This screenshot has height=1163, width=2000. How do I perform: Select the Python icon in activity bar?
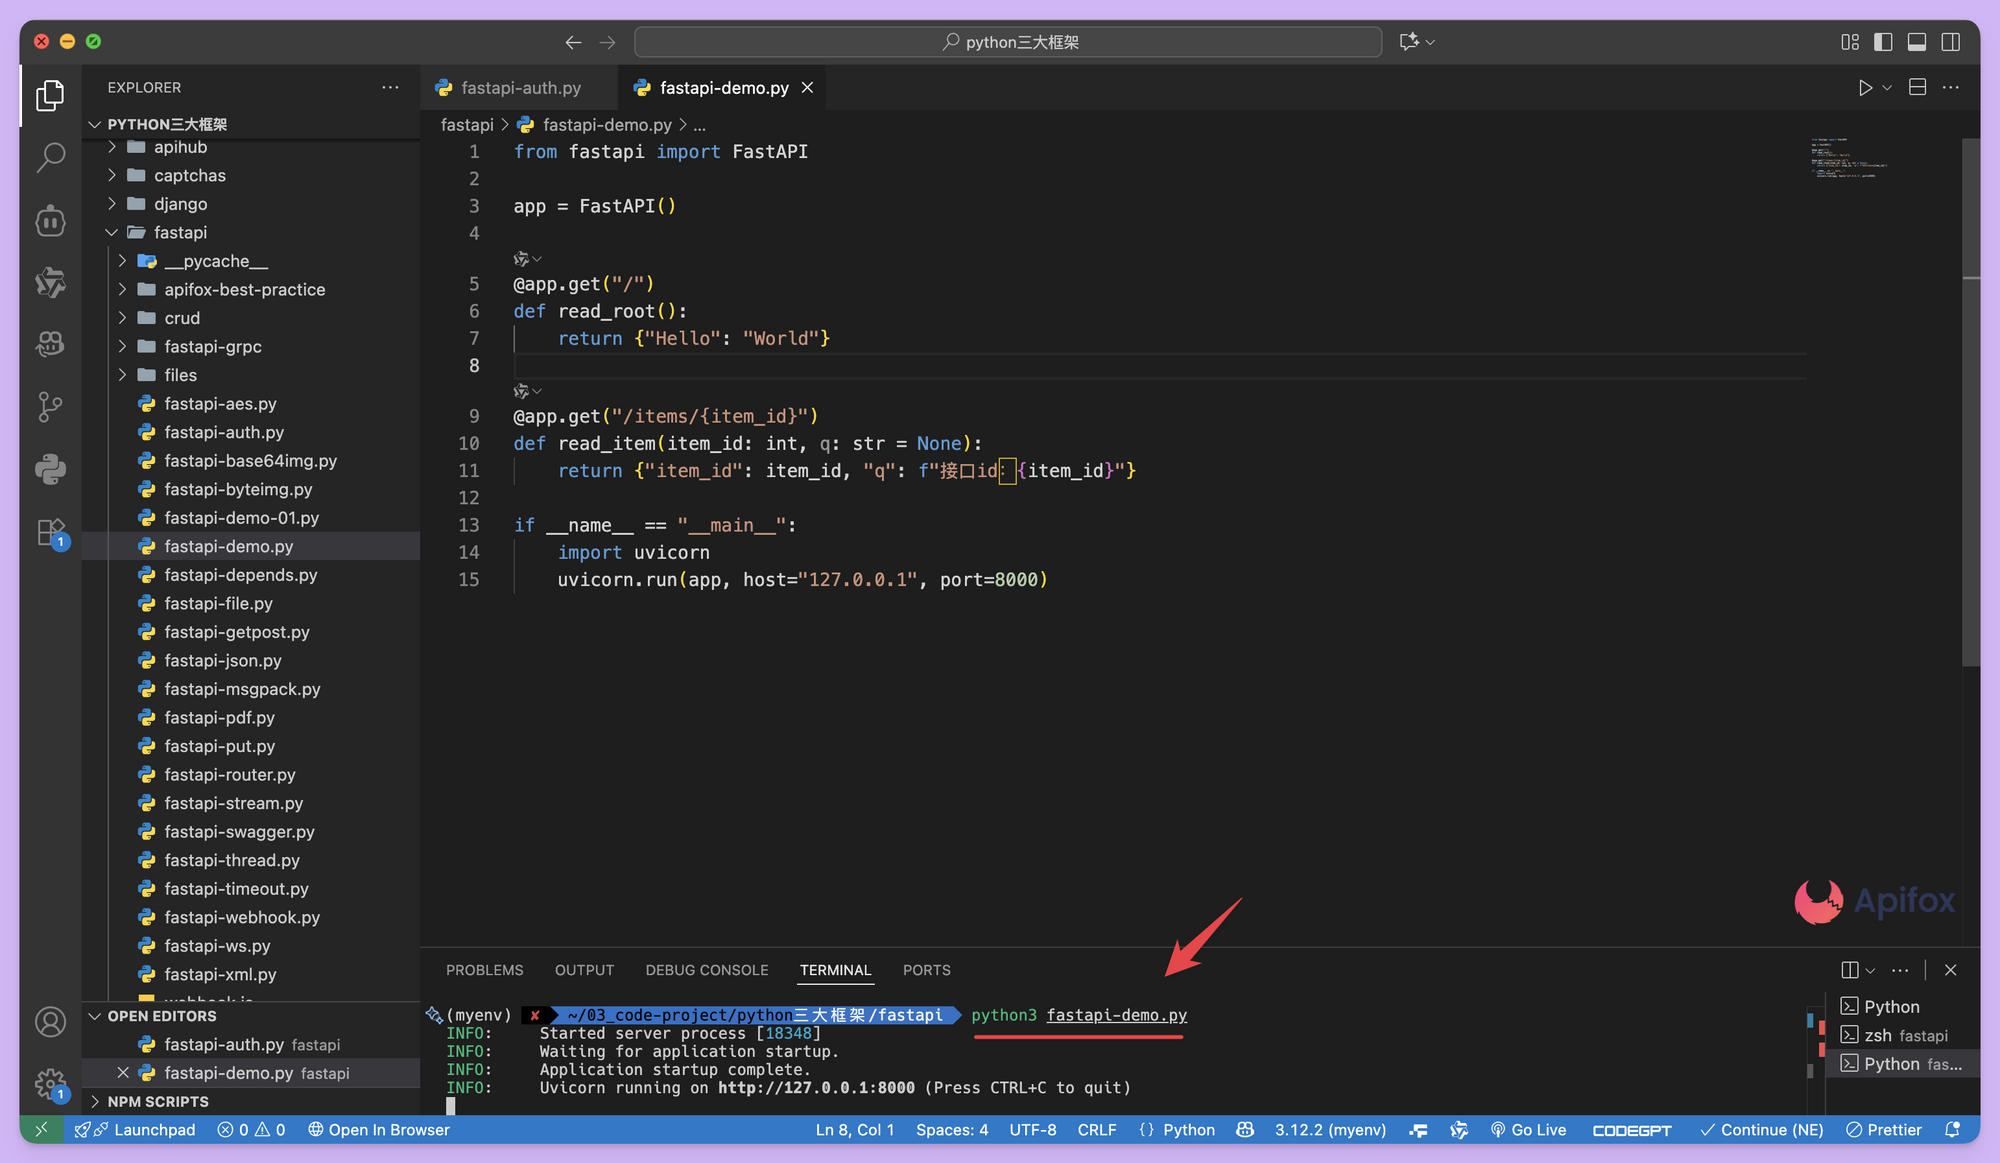pyautogui.click(x=50, y=469)
